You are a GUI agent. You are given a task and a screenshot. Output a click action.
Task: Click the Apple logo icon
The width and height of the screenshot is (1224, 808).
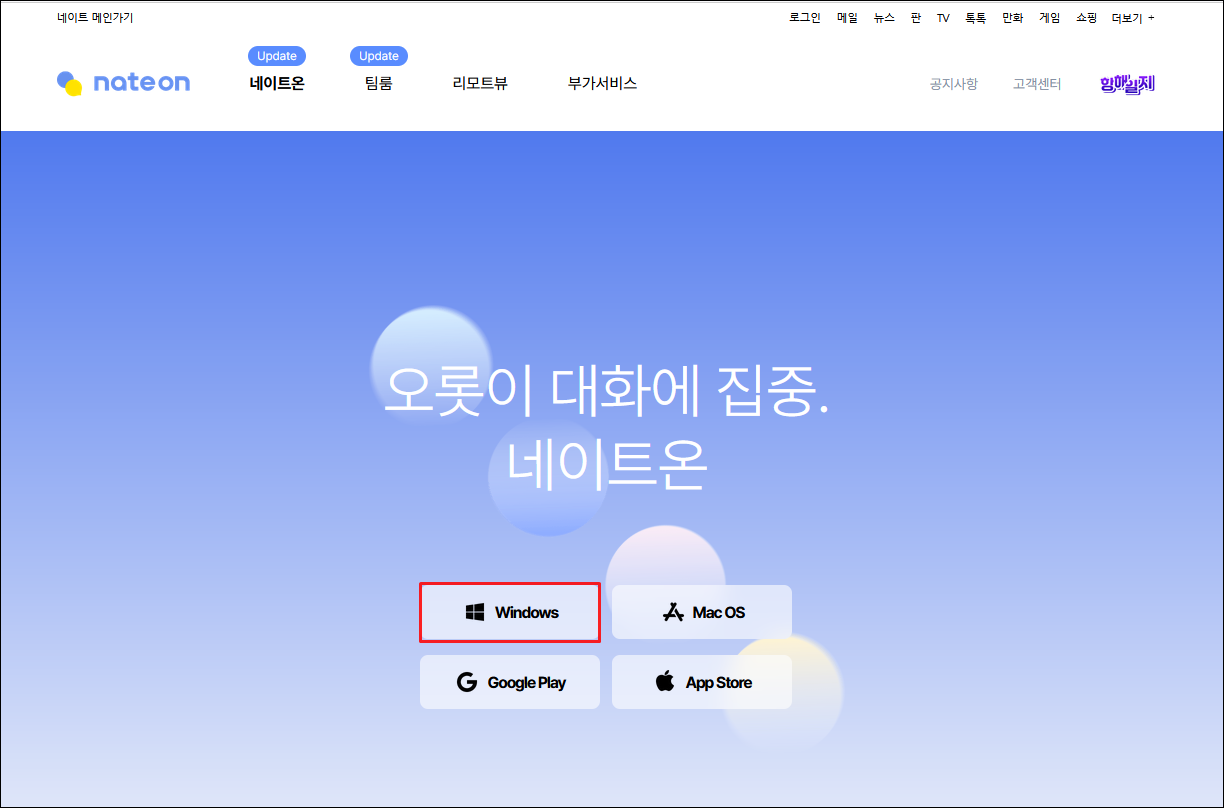click(x=665, y=682)
